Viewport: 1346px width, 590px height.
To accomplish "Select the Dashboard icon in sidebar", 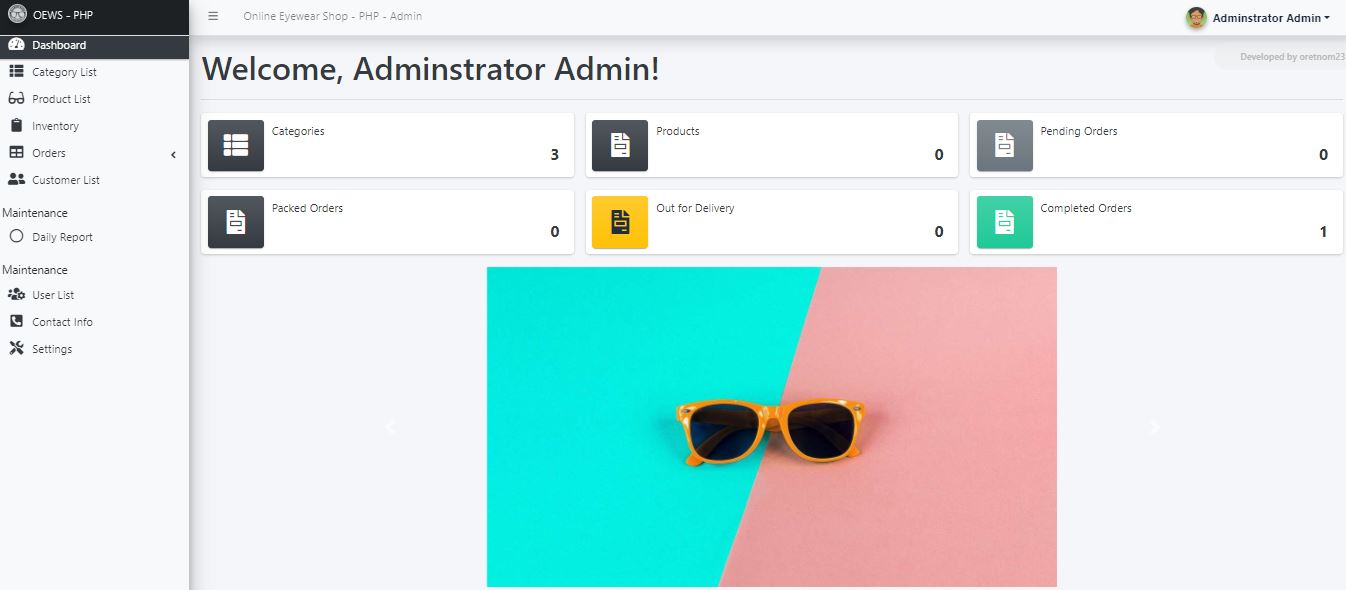I will (17, 44).
